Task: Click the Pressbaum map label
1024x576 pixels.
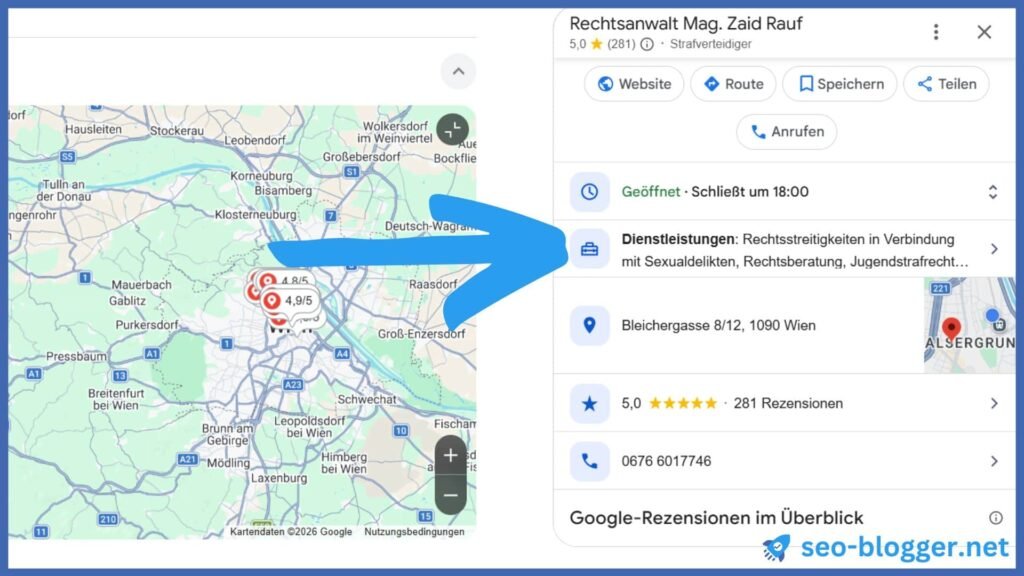Action: click(76, 357)
